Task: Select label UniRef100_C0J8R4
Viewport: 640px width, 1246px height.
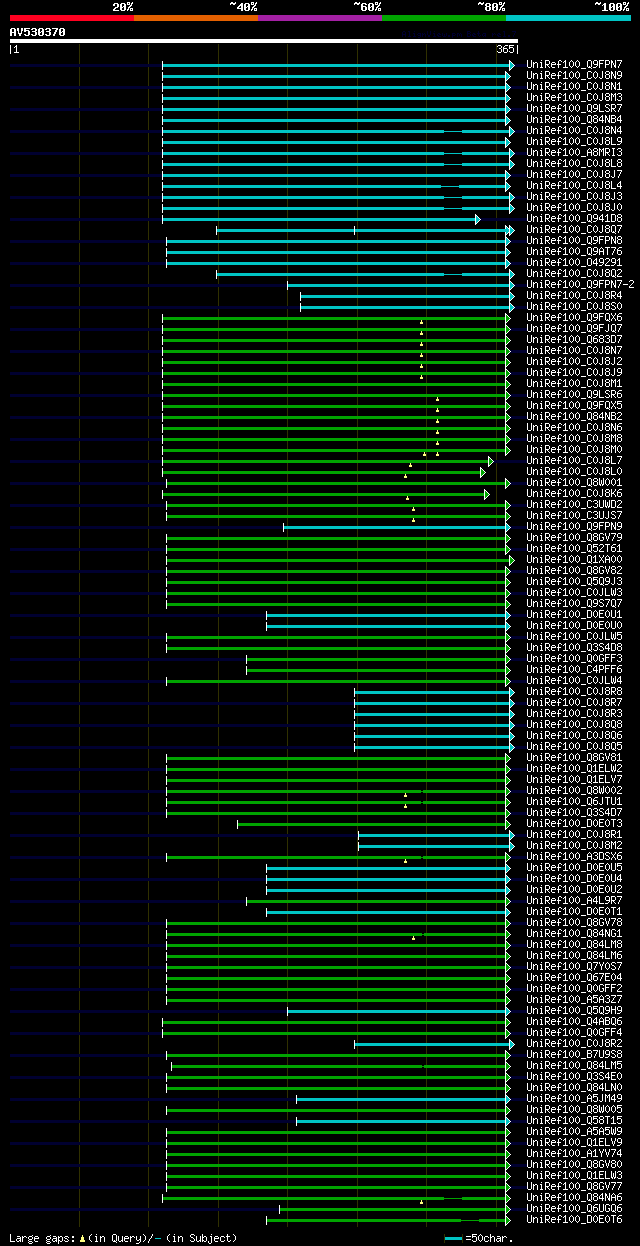Action: [x=574, y=296]
